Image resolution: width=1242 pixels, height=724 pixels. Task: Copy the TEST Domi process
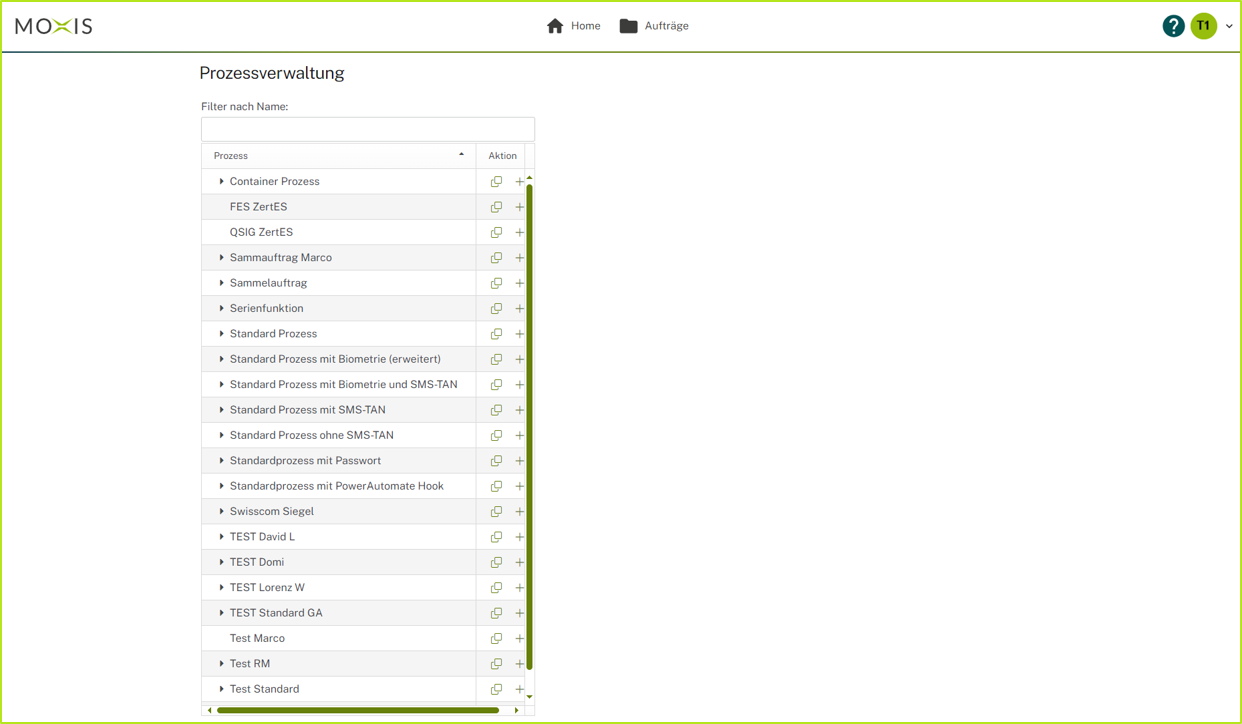[496, 562]
